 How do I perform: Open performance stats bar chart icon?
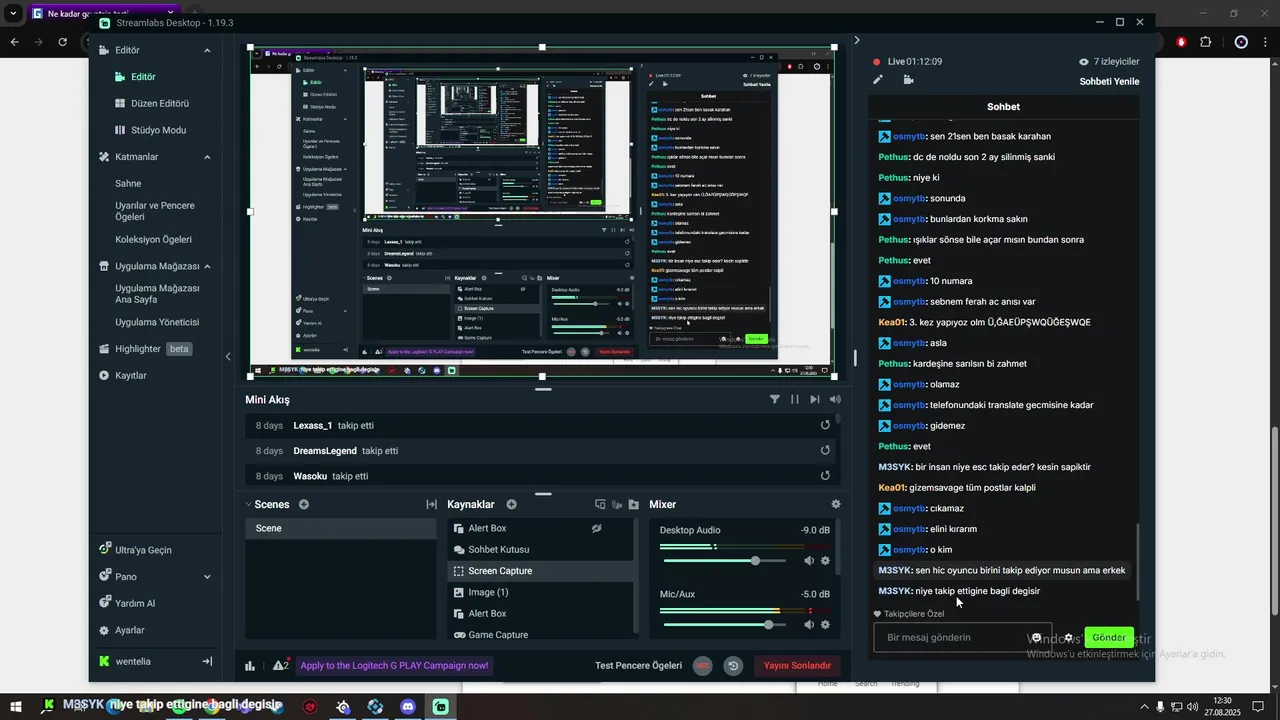pyautogui.click(x=250, y=666)
